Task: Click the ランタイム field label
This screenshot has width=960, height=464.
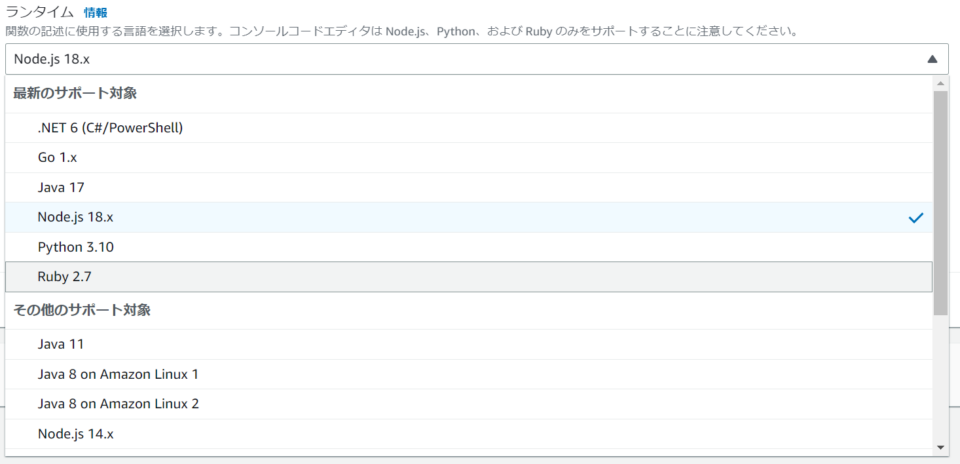Action: coord(39,13)
